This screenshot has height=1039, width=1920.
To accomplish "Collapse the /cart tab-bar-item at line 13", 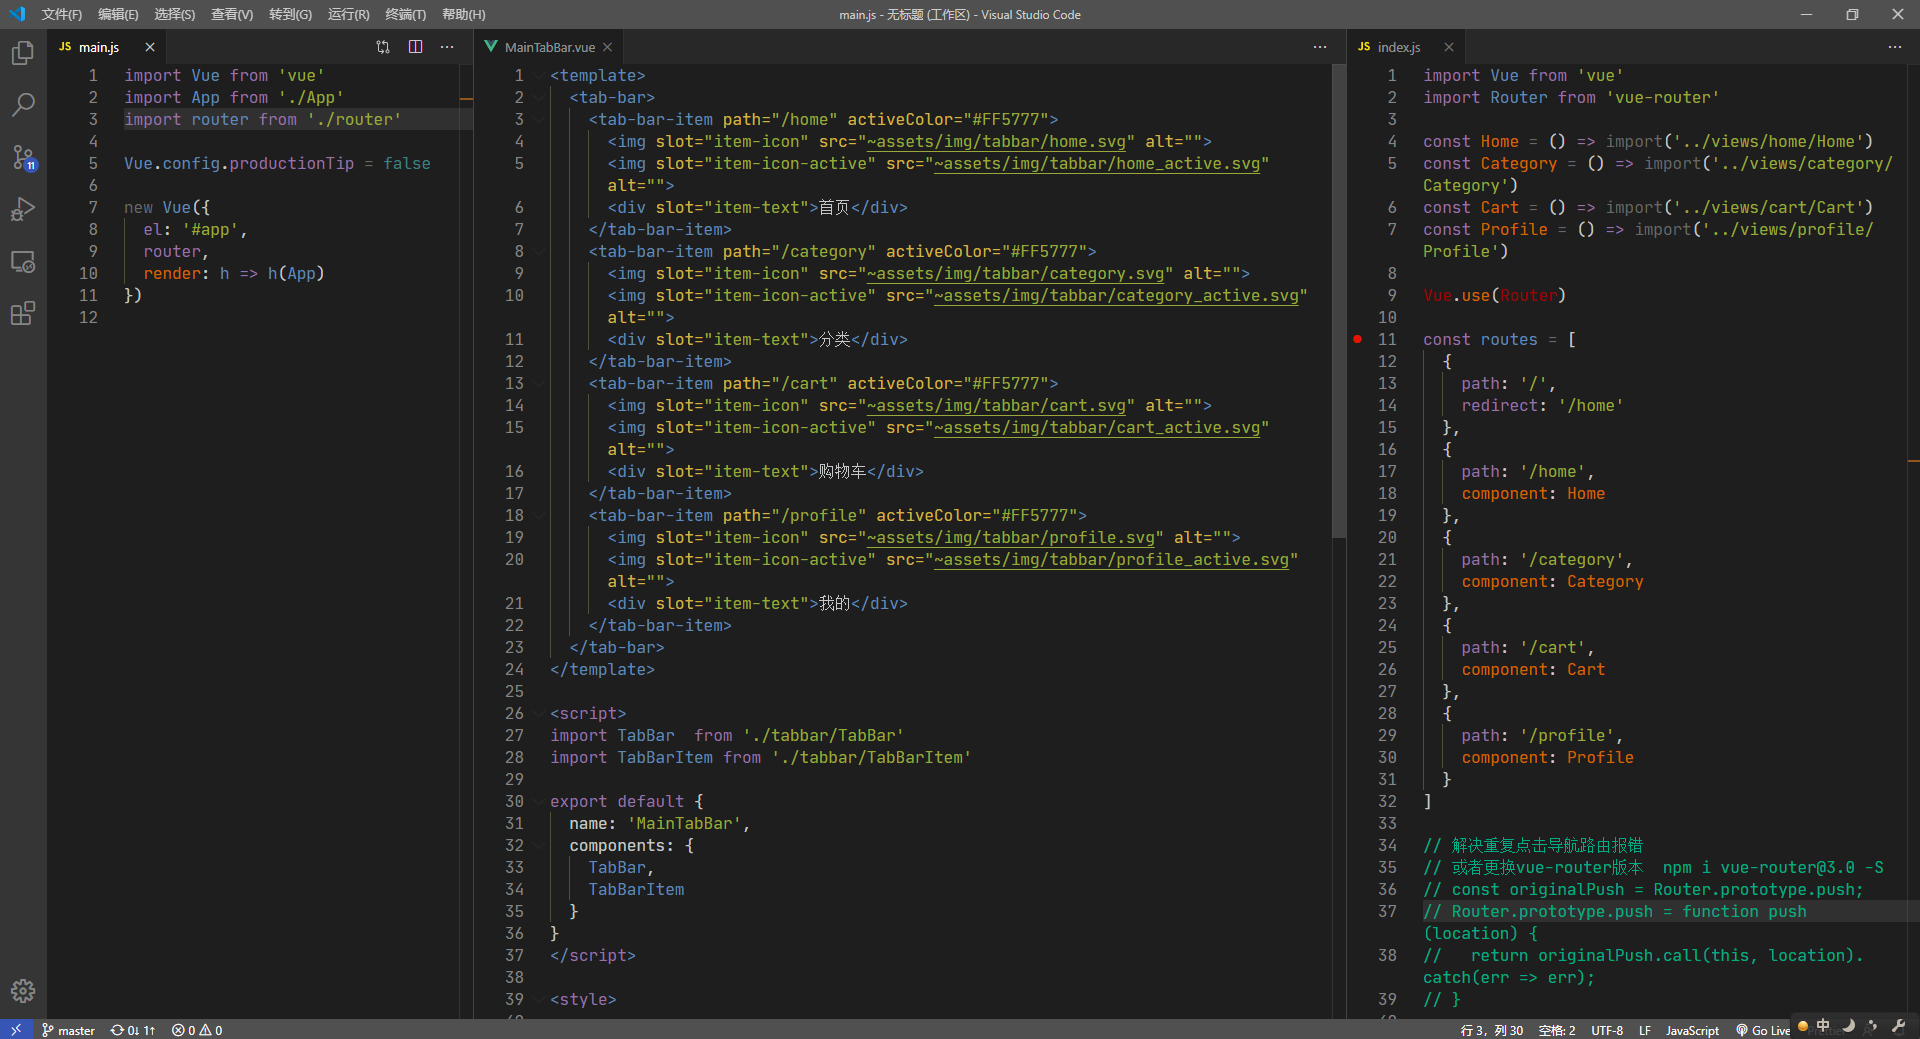I will click(x=540, y=383).
